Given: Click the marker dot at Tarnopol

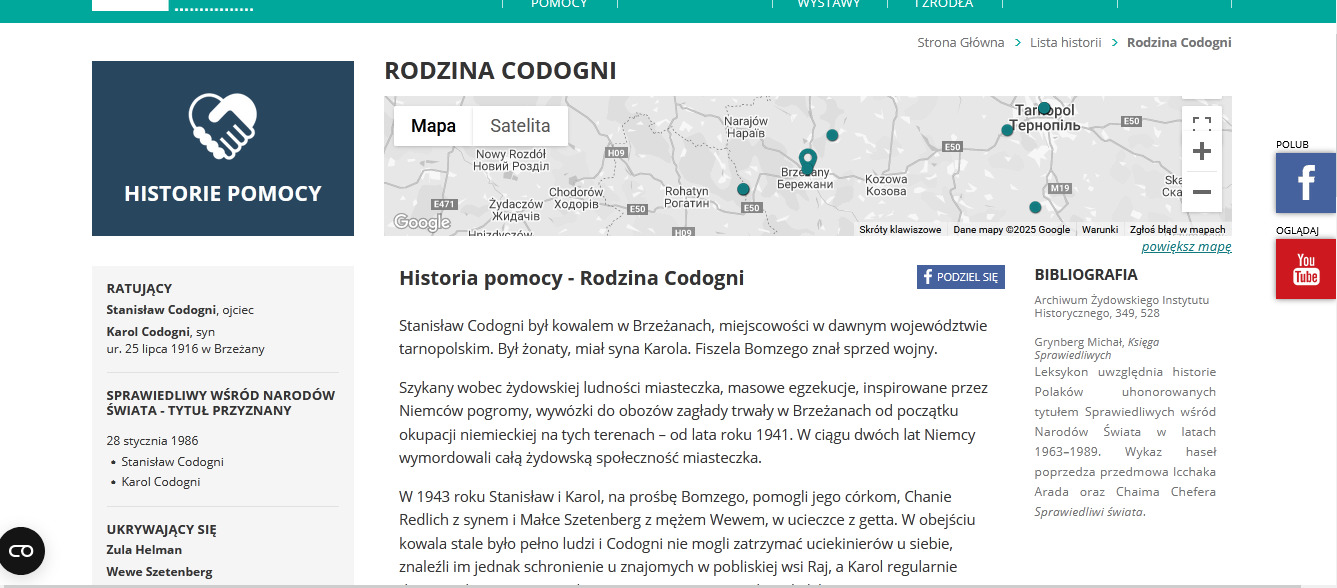Looking at the screenshot, I should [x=1044, y=108].
